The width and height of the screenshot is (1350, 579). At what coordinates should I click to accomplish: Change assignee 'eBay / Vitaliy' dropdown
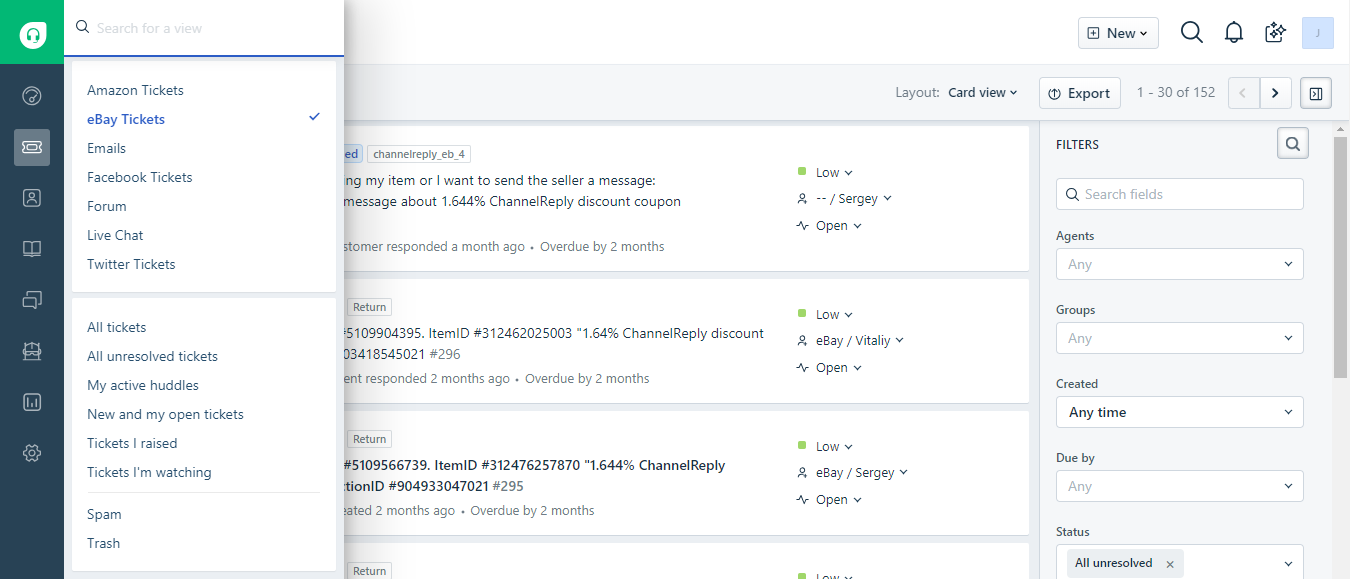(851, 341)
